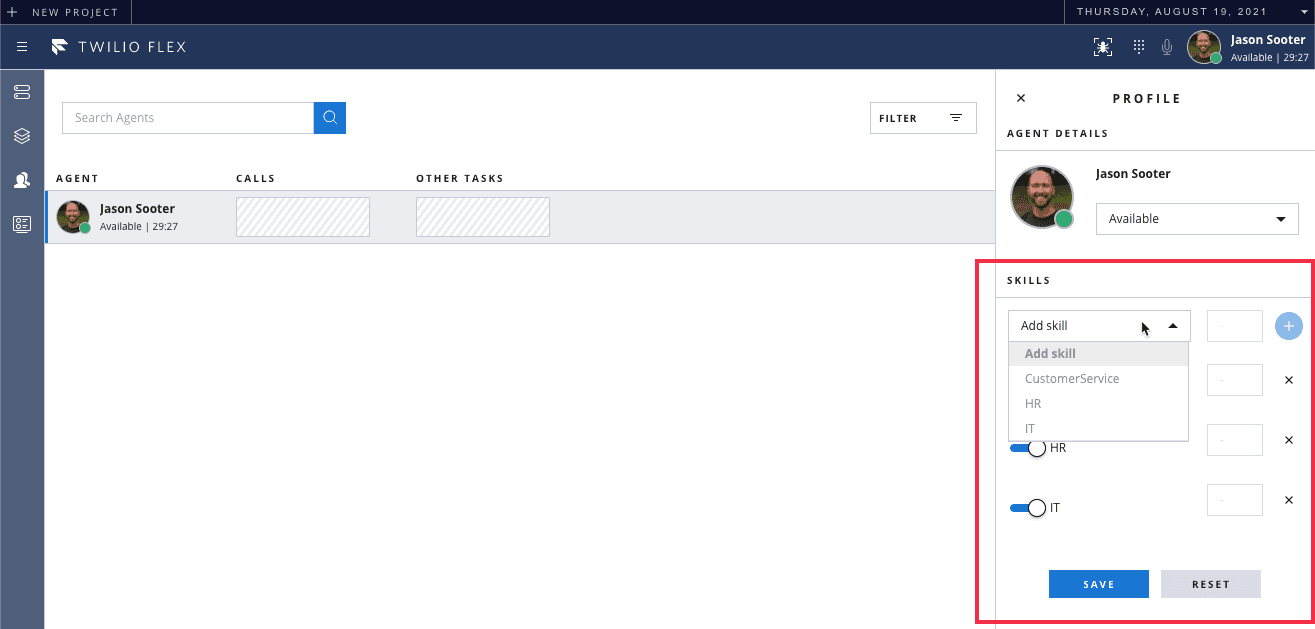Click the Teams layers icon in sidebar
The width and height of the screenshot is (1315, 629).
22,136
